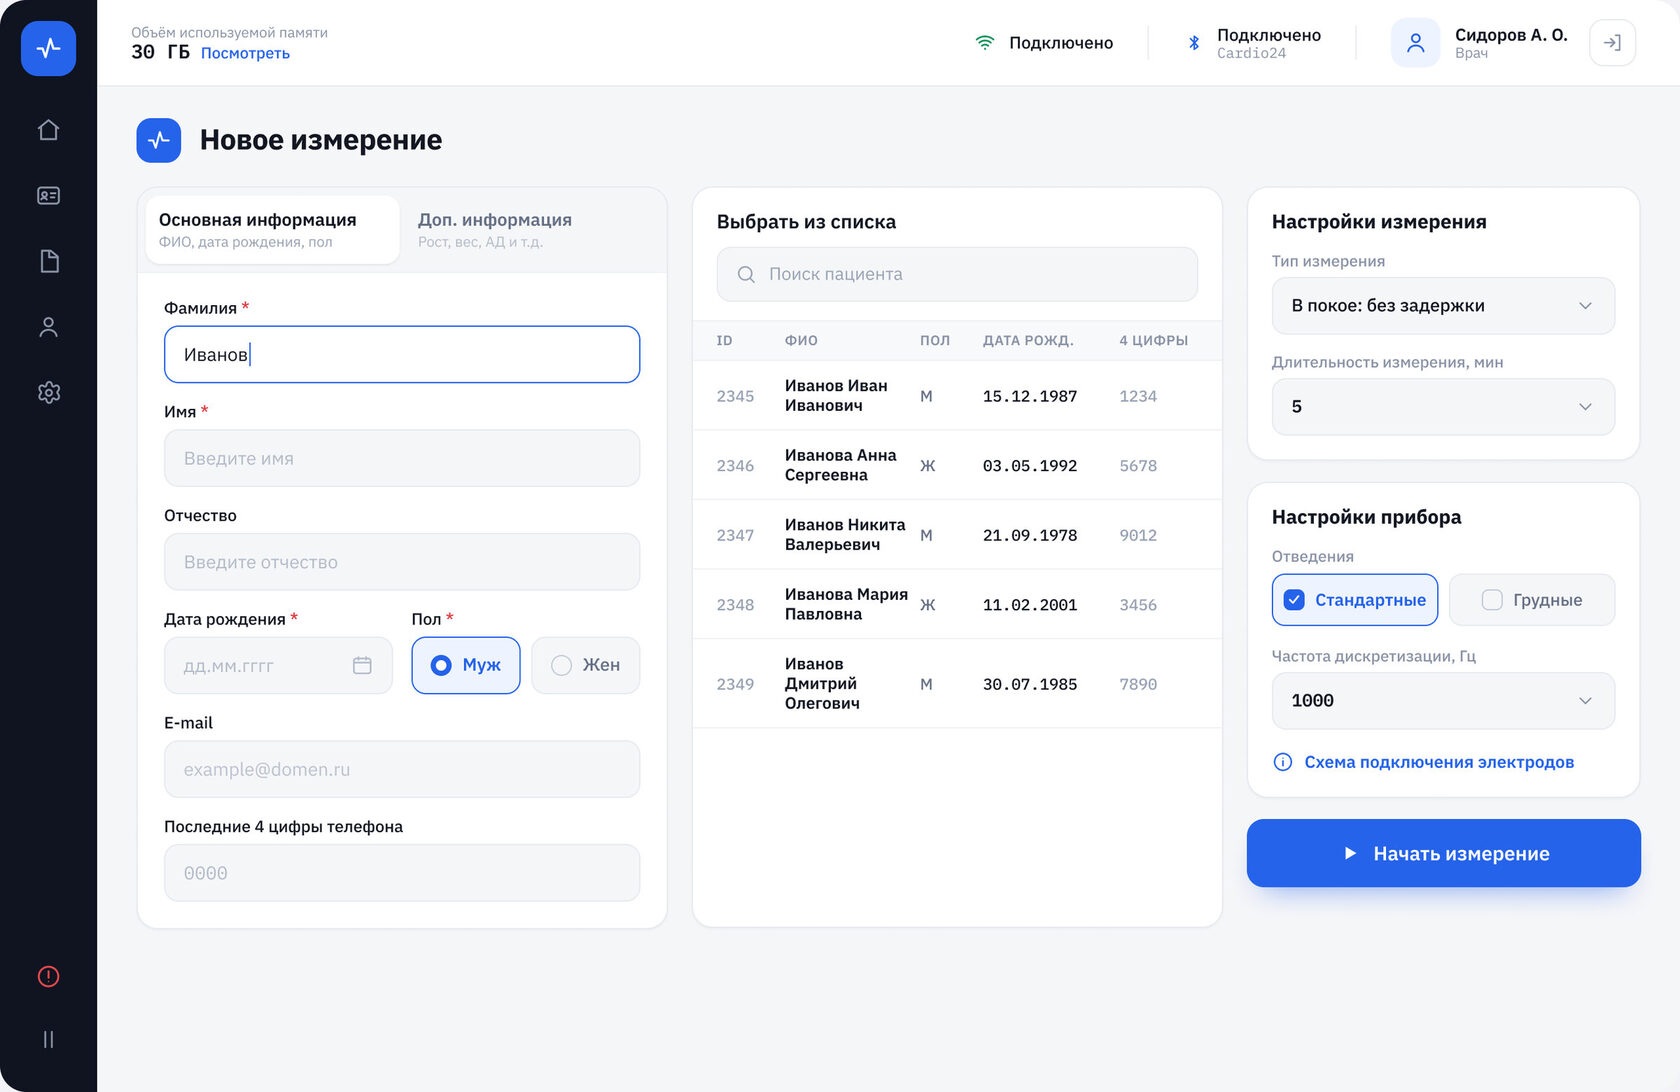
Task: Open the documents file sidebar icon
Action: (49, 261)
